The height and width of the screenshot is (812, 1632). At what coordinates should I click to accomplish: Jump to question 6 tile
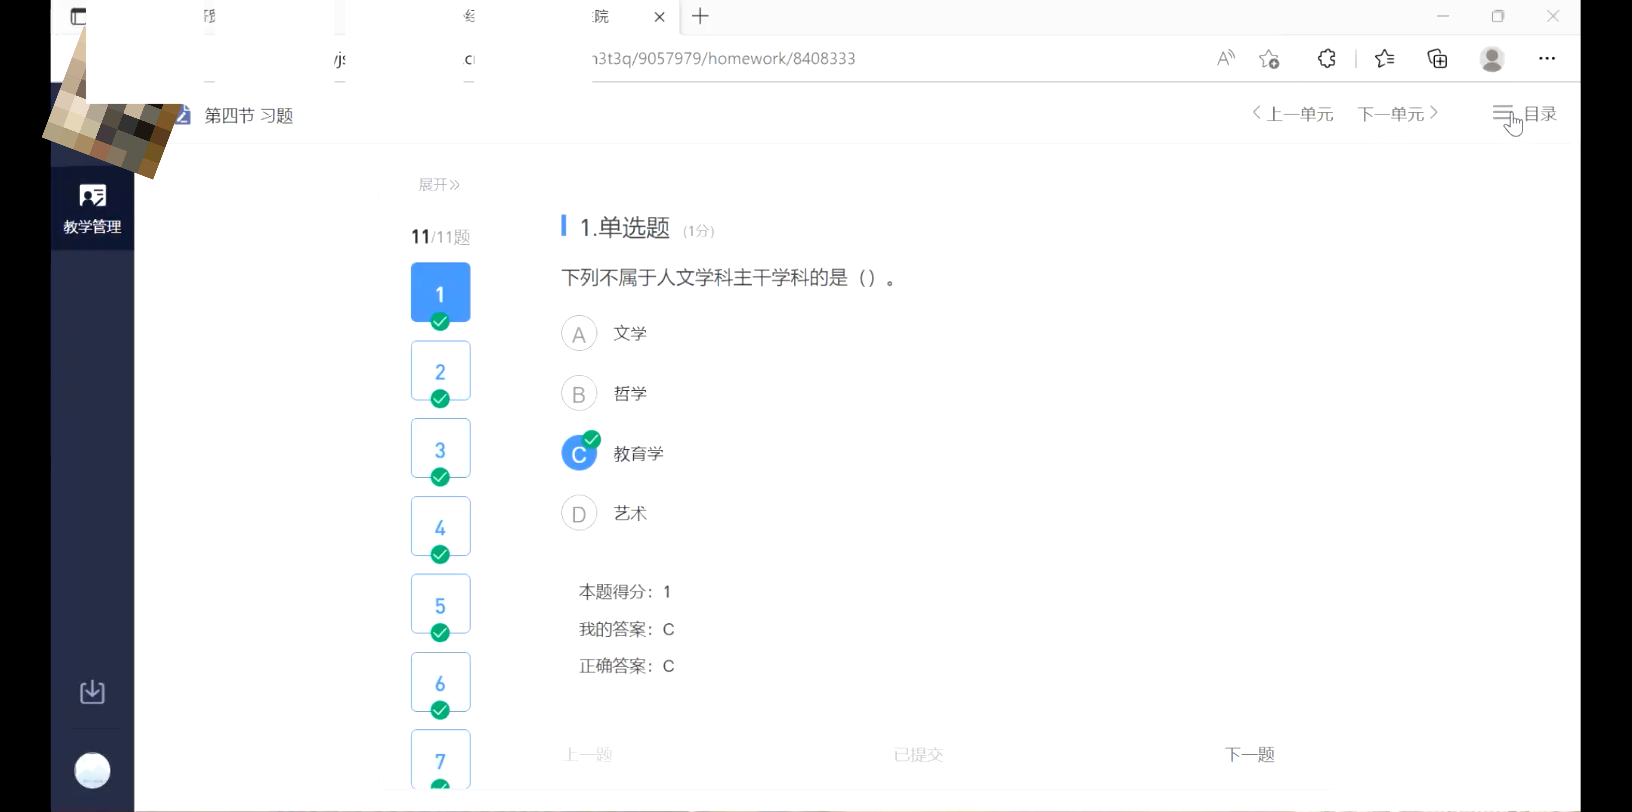click(x=440, y=683)
